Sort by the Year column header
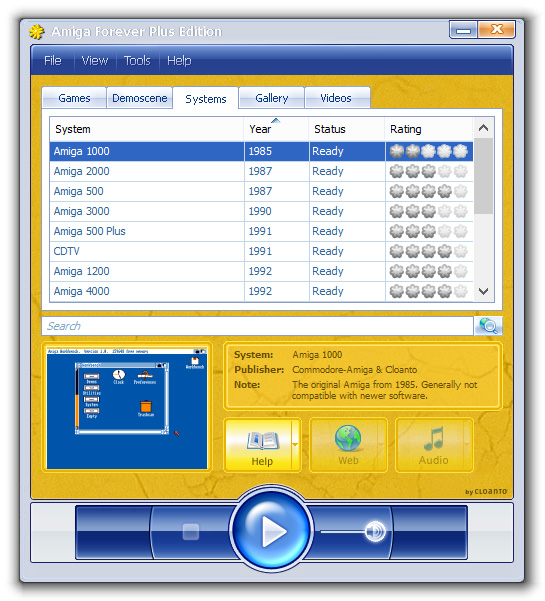The image size is (545, 601). pyautogui.click(x=276, y=129)
